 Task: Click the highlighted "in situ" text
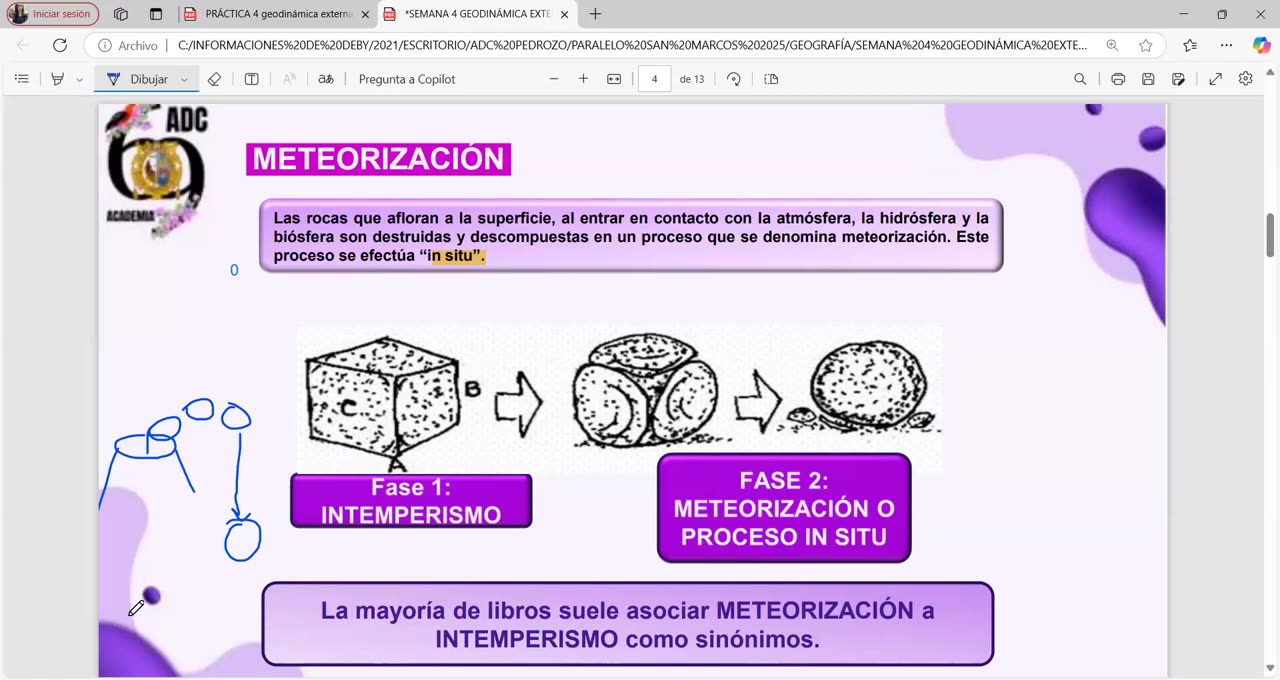click(457, 256)
